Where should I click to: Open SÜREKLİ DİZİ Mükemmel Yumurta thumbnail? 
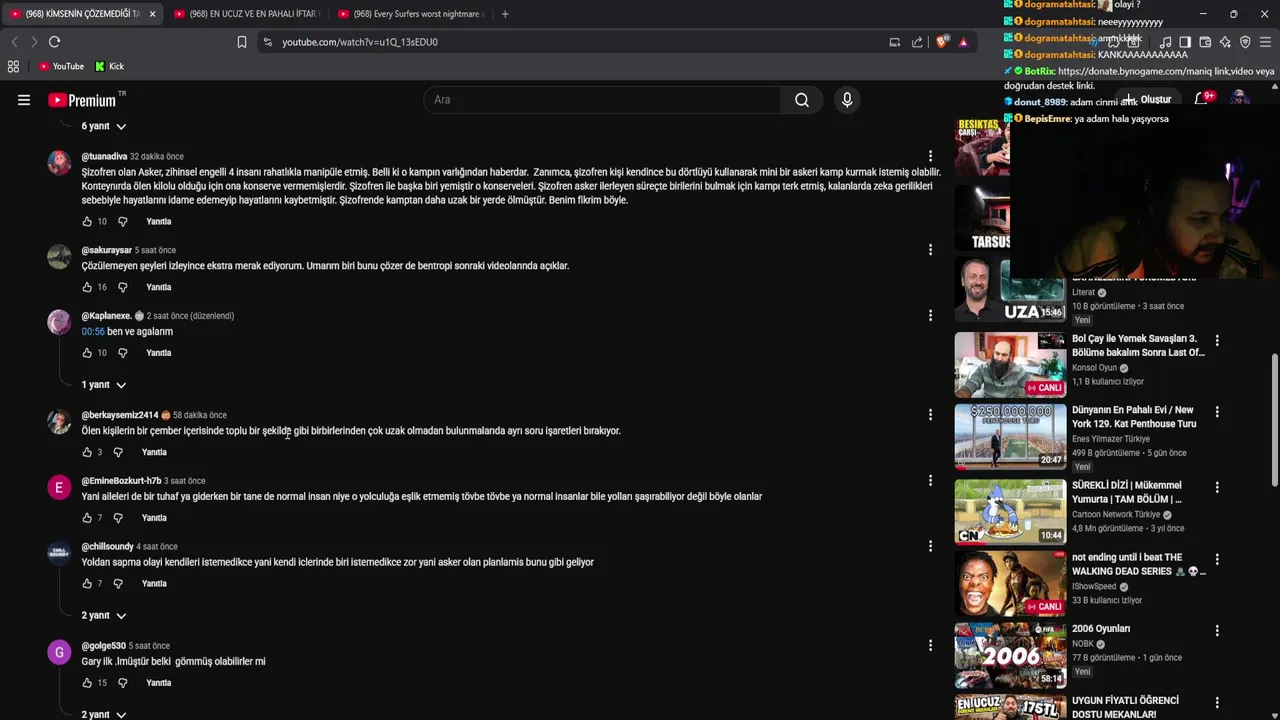point(1010,512)
